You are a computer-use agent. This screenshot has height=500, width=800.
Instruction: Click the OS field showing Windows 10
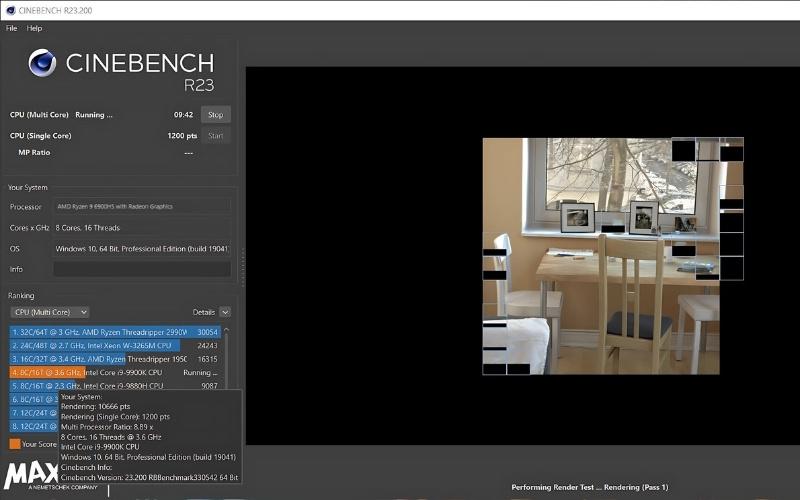[x=142, y=248]
